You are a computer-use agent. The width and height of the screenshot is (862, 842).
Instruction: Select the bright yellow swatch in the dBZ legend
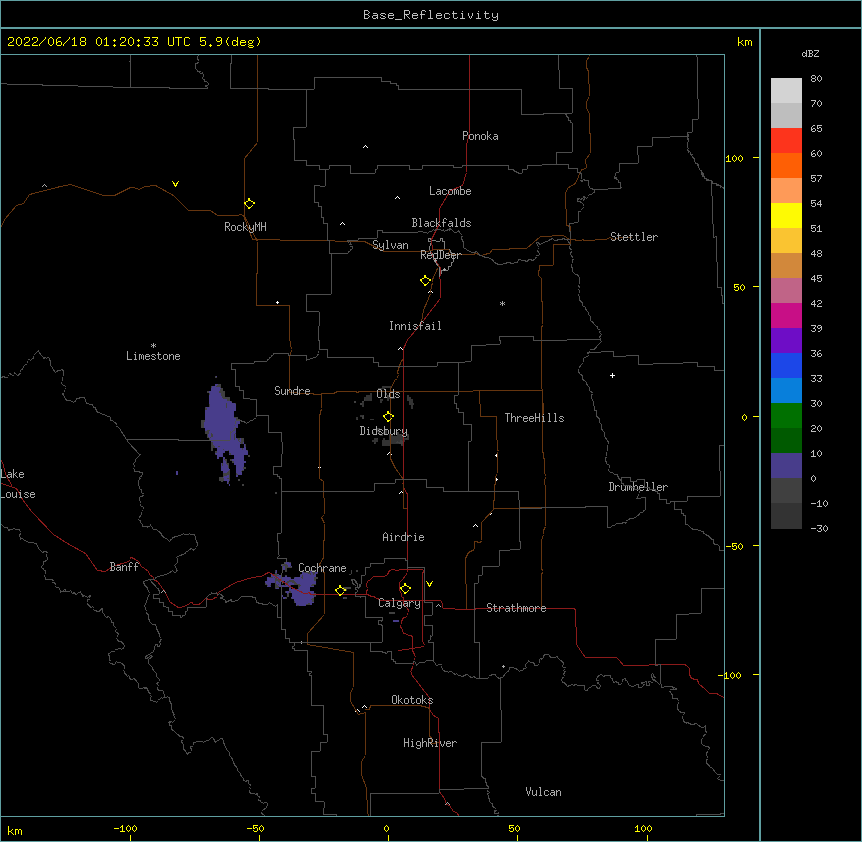tap(786, 215)
